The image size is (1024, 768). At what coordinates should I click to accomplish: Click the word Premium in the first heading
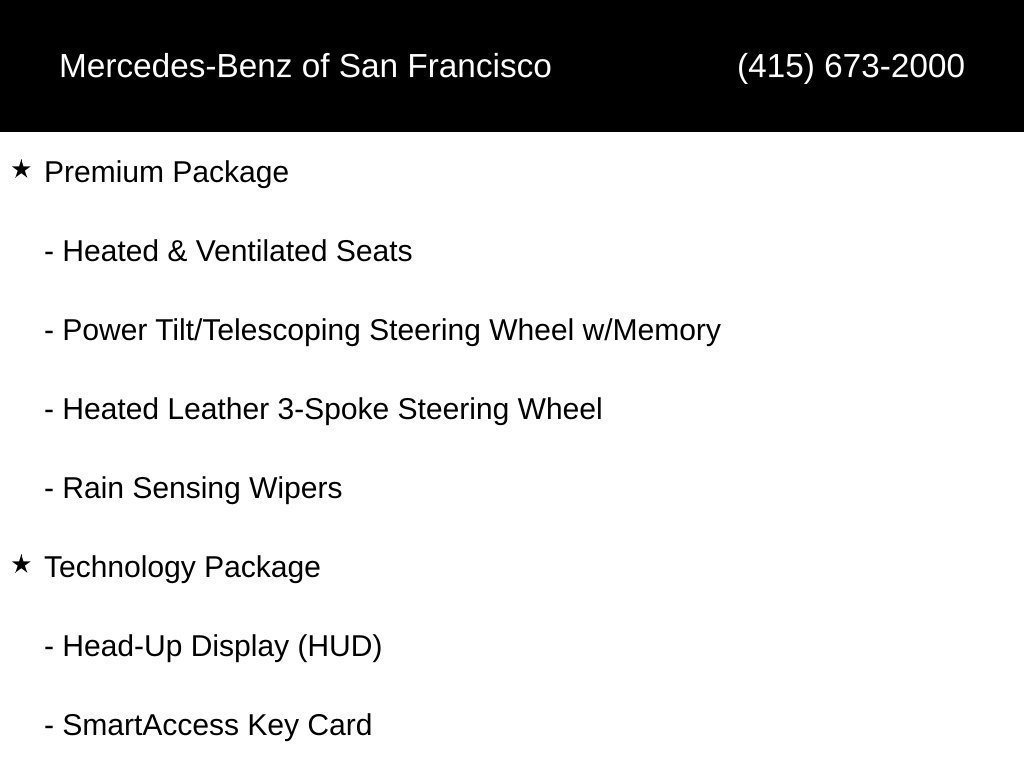point(104,172)
